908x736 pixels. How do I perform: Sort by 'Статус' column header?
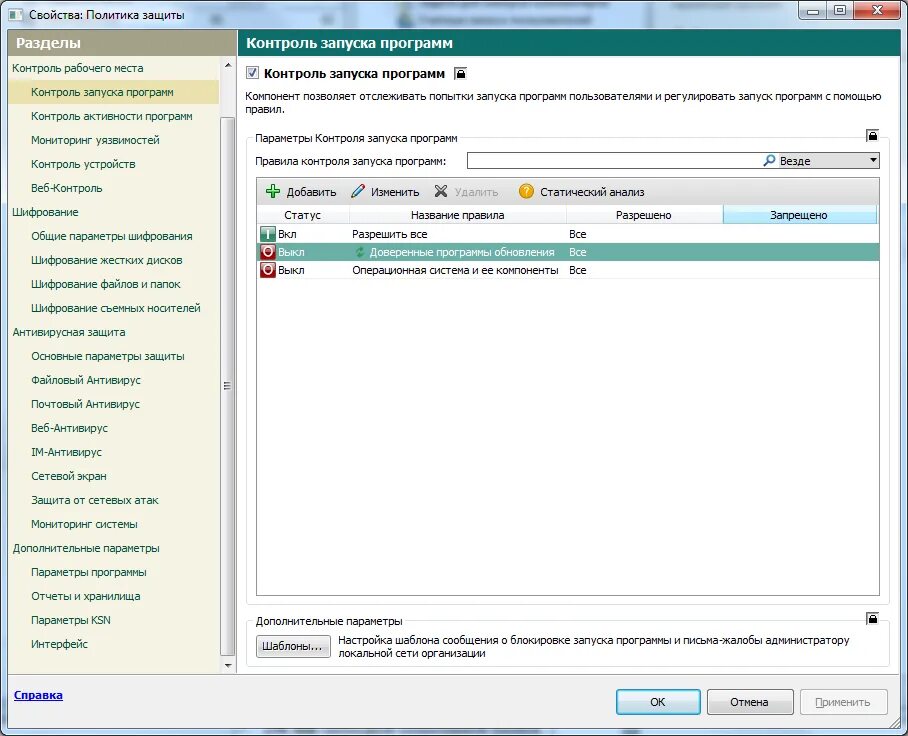303,215
